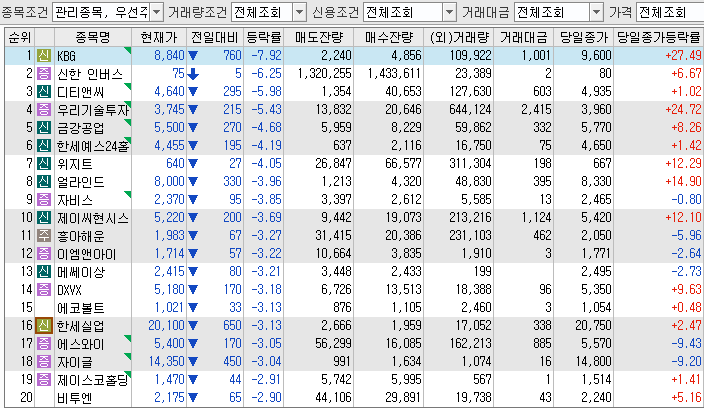Click the 증 badge next to 자비스
The height and width of the screenshot is (408, 704).
tap(44, 199)
